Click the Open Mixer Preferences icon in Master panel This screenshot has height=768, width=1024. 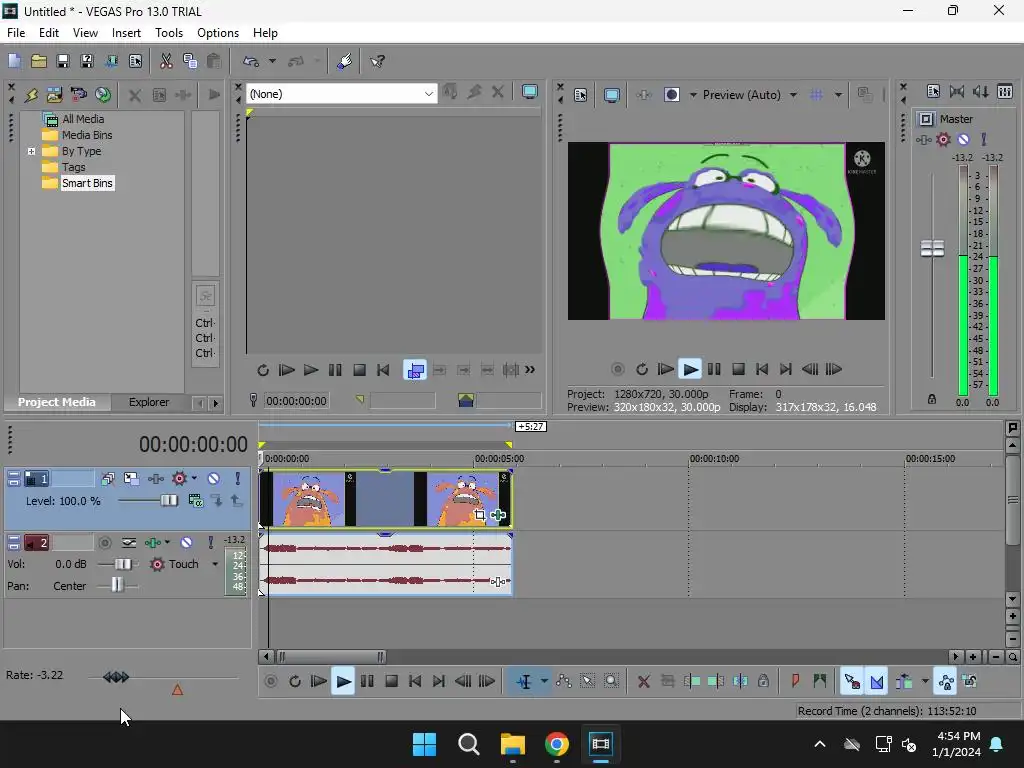click(x=933, y=91)
